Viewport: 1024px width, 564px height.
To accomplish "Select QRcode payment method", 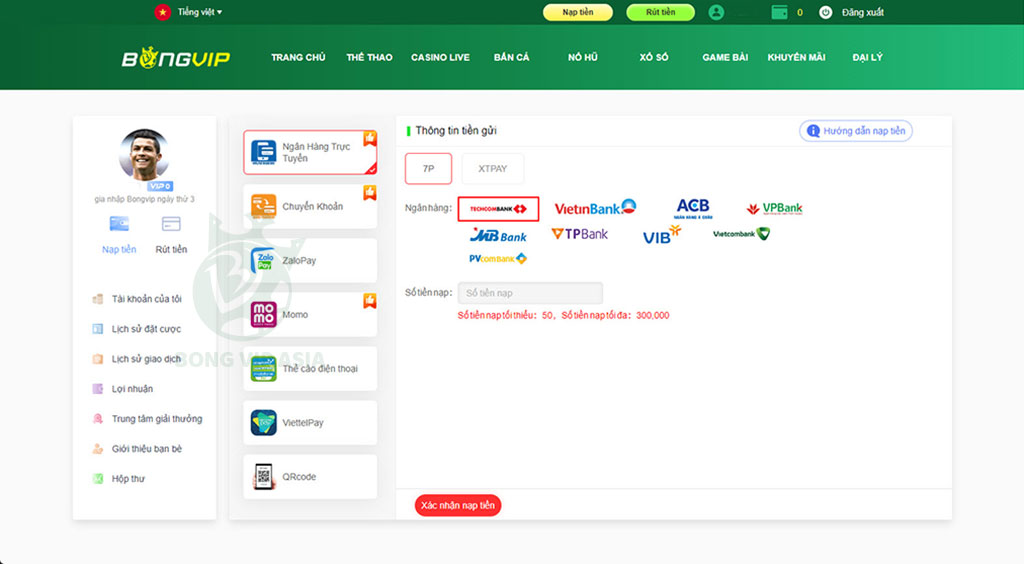I will click(x=310, y=477).
